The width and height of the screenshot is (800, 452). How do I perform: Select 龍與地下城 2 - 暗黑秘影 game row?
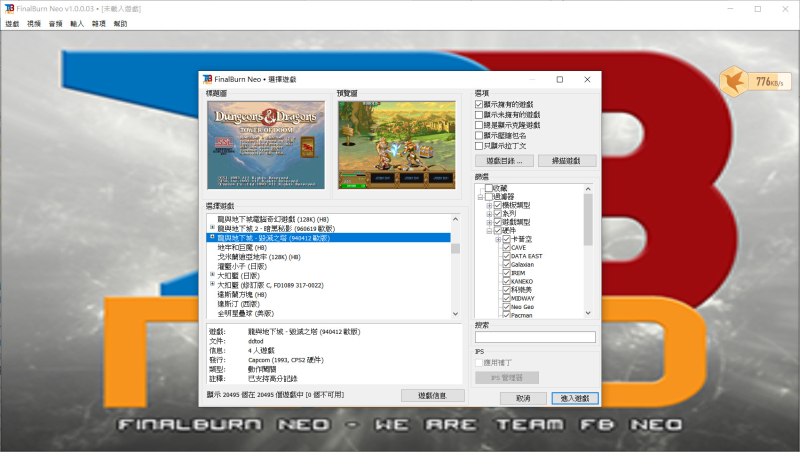click(276, 229)
